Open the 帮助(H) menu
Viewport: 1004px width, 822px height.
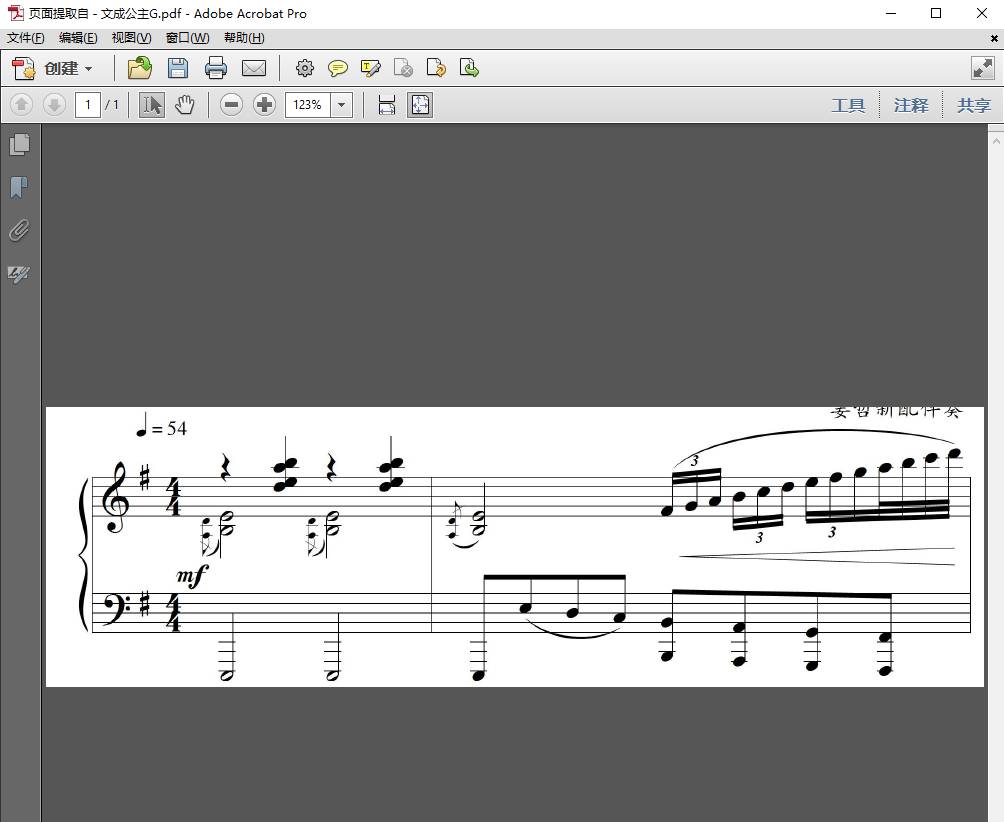point(244,38)
